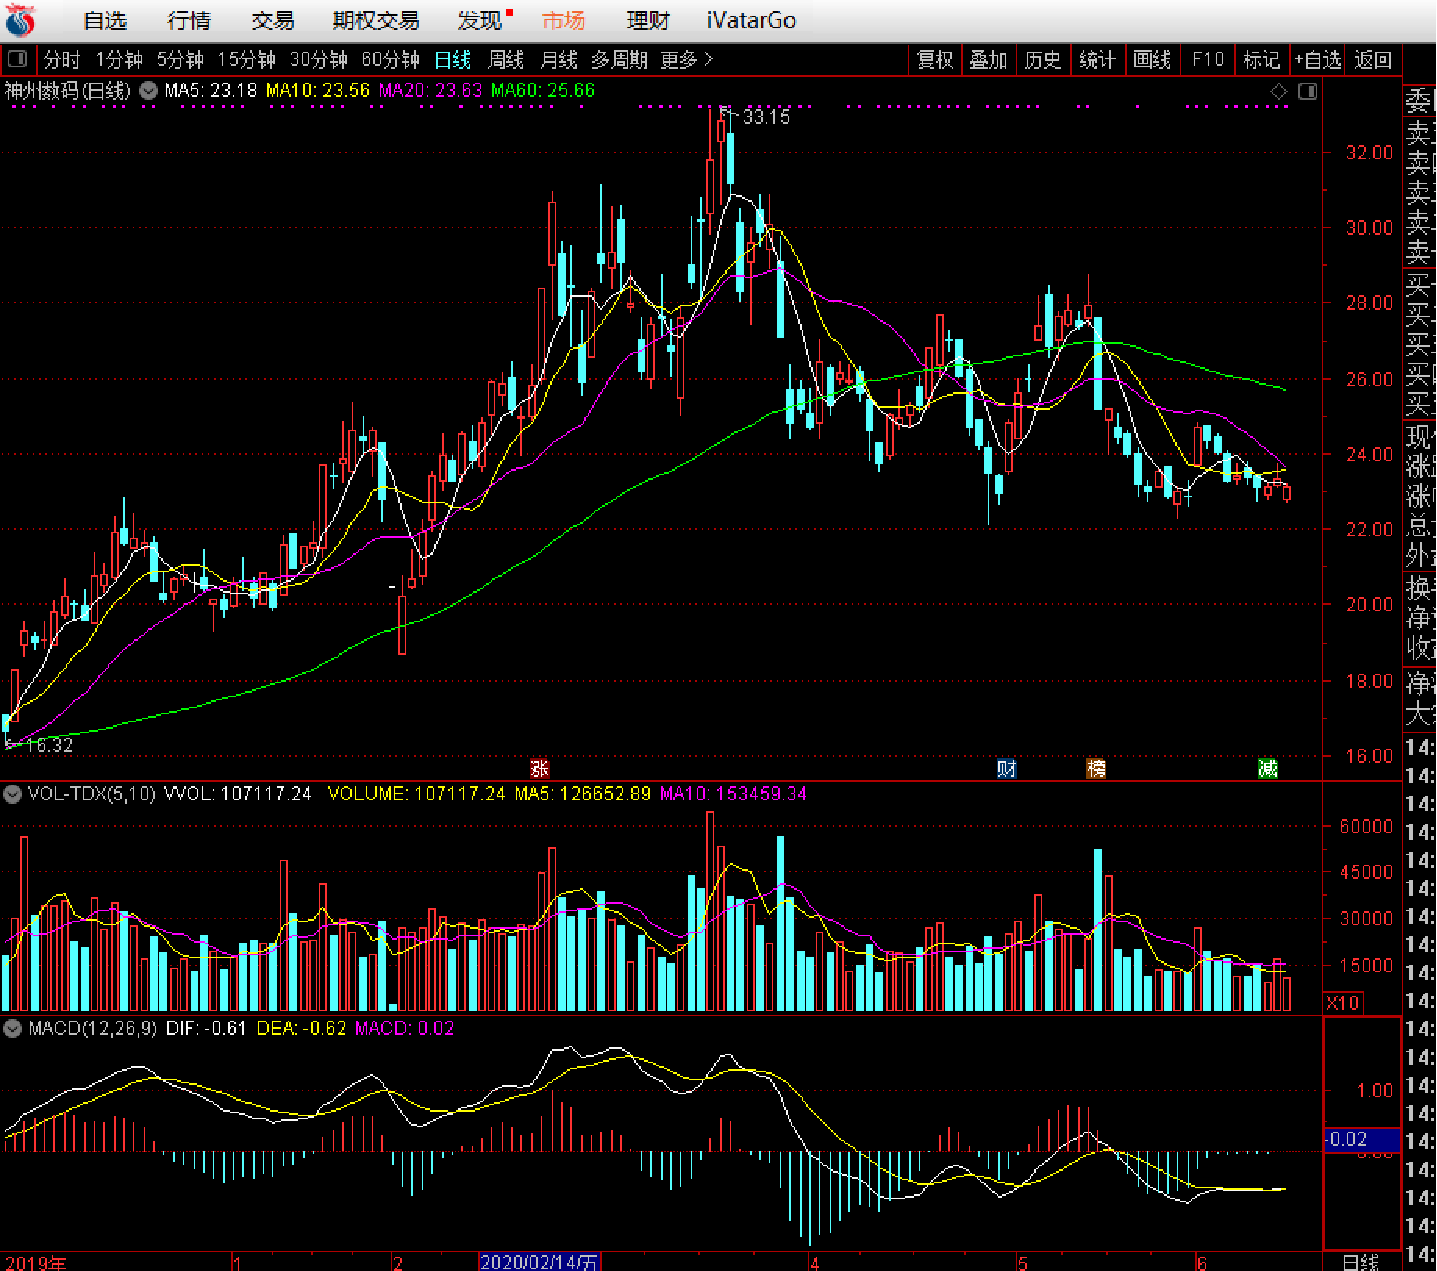Click the X10 volume scale label
The width and height of the screenshot is (1437, 1271).
(x=1342, y=1003)
